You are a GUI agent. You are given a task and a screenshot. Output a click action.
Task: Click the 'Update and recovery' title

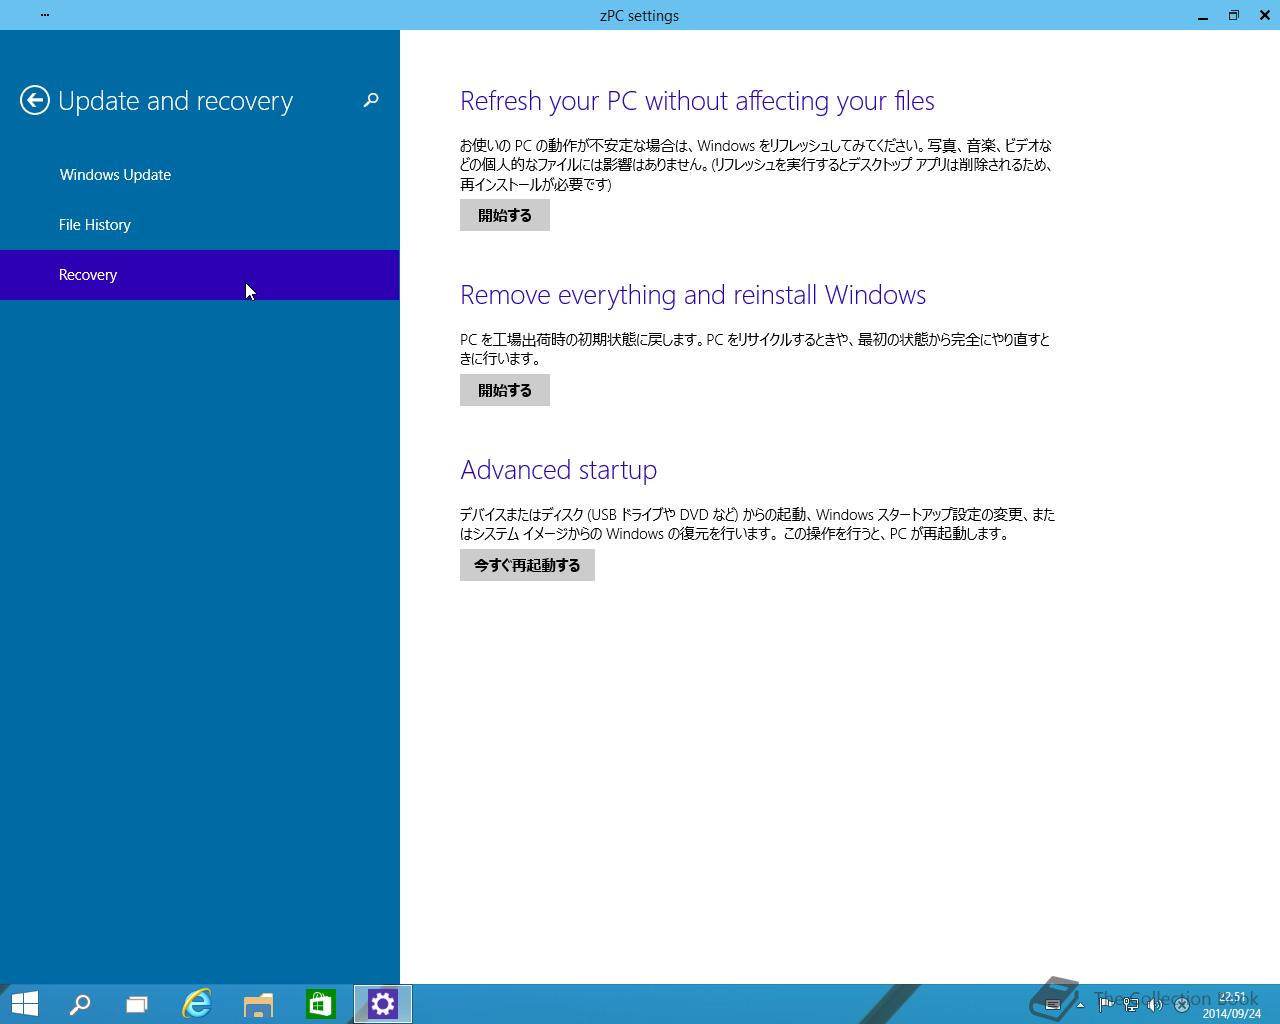click(x=175, y=101)
